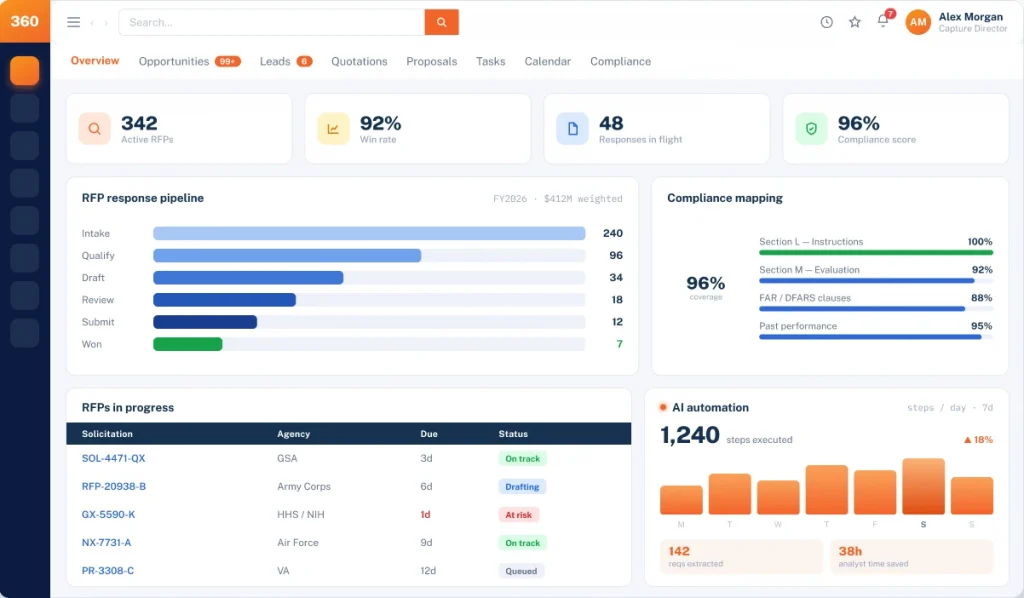The width and height of the screenshot is (1024, 598).
Task: Click the 1,240 steps executed figure
Action: pos(690,435)
